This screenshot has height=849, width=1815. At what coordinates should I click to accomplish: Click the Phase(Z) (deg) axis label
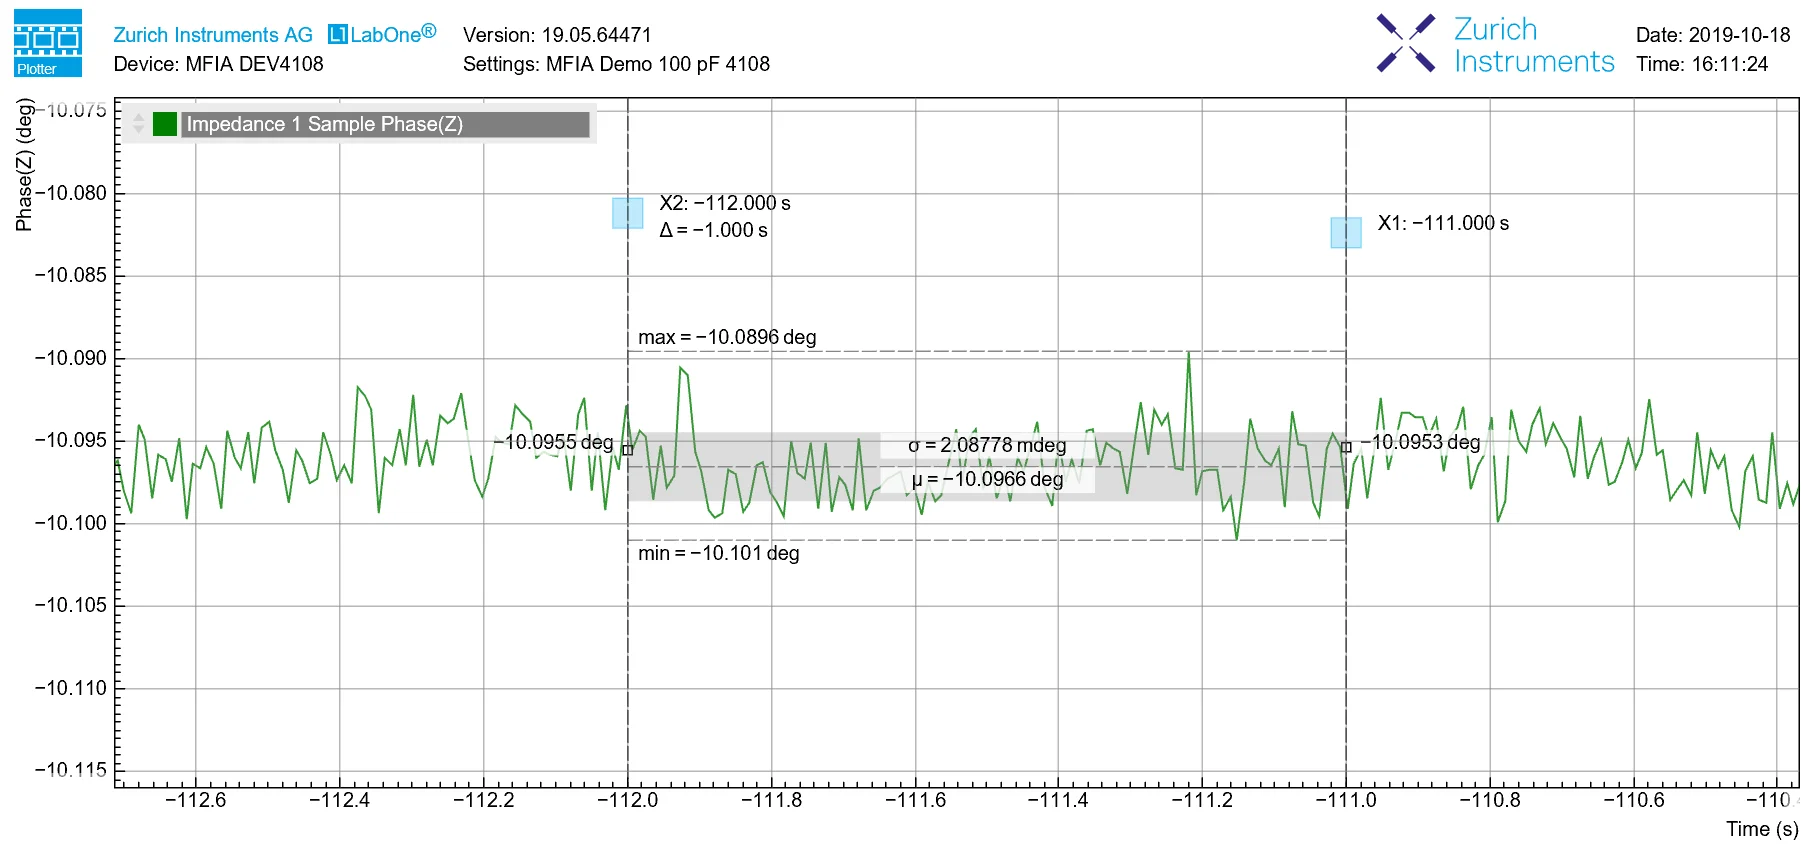[24, 165]
